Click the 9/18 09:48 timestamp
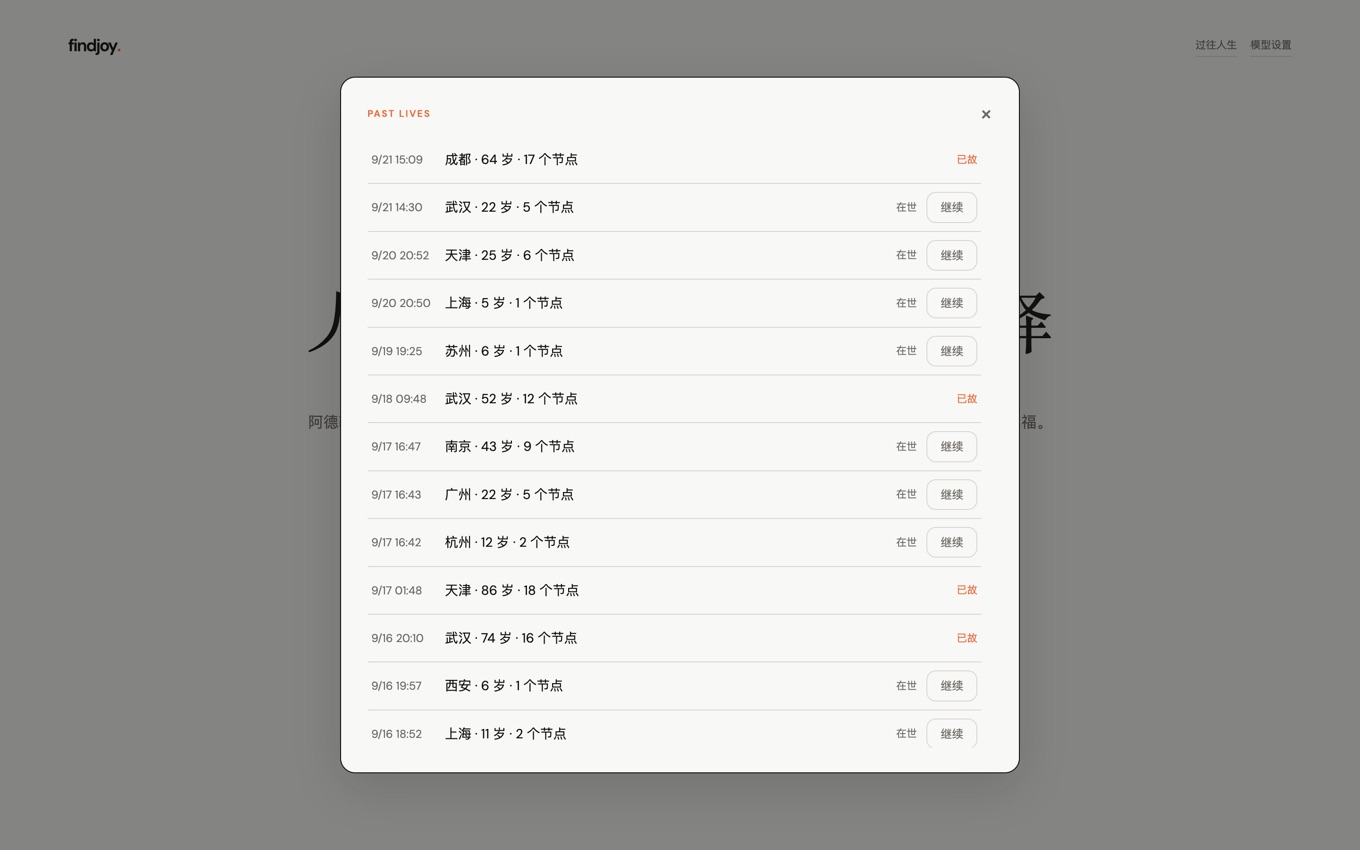 click(x=399, y=399)
